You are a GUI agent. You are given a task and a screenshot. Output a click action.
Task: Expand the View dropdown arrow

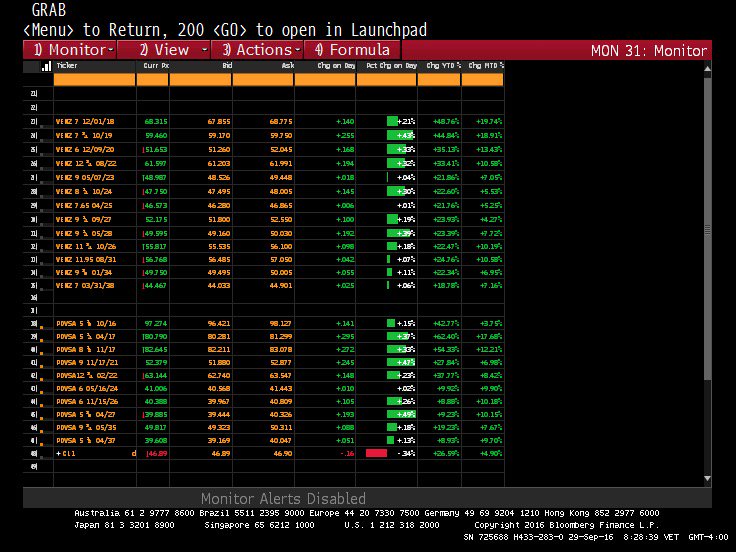pyautogui.click(x=204, y=50)
